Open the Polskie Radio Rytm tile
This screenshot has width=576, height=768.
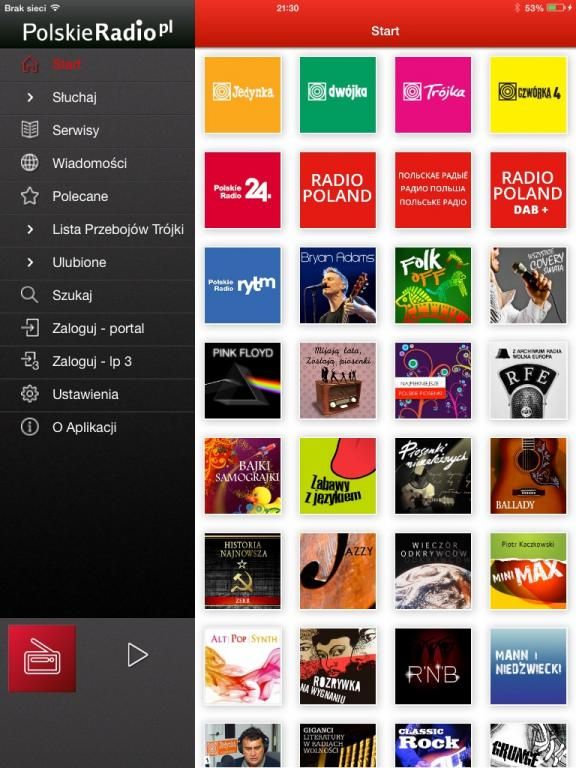click(x=243, y=285)
